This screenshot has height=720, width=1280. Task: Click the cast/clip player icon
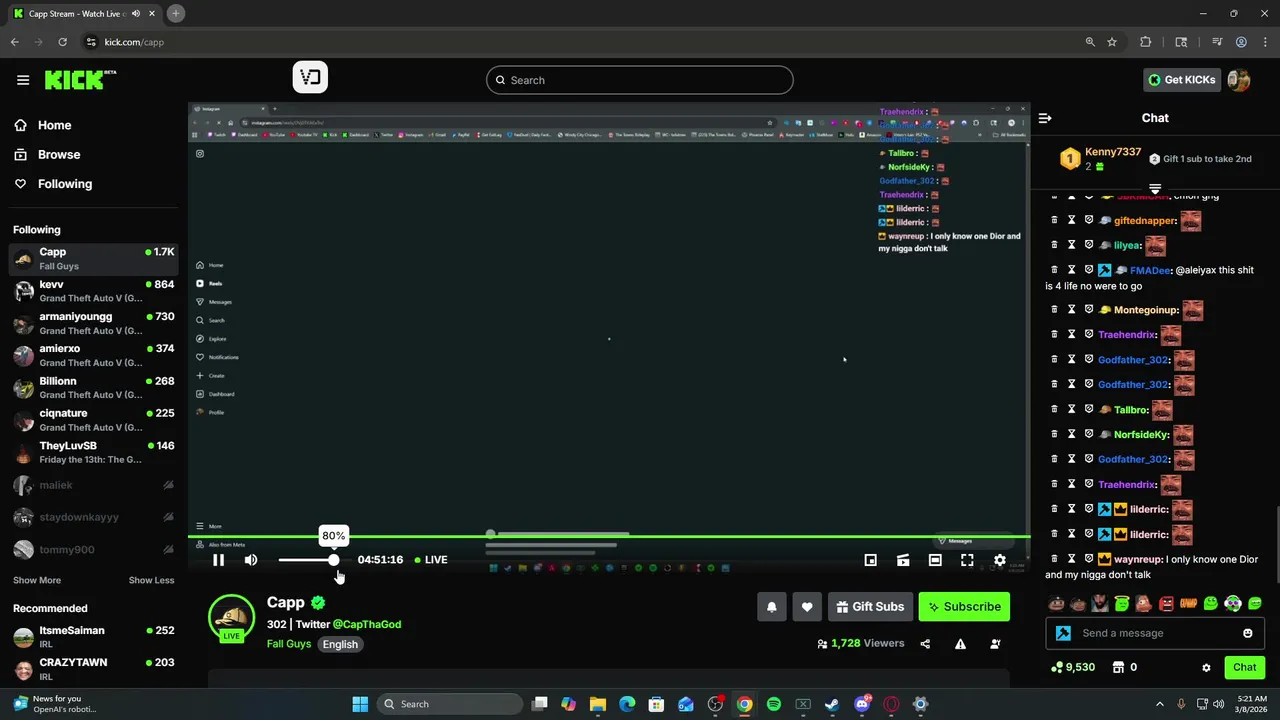(x=903, y=560)
